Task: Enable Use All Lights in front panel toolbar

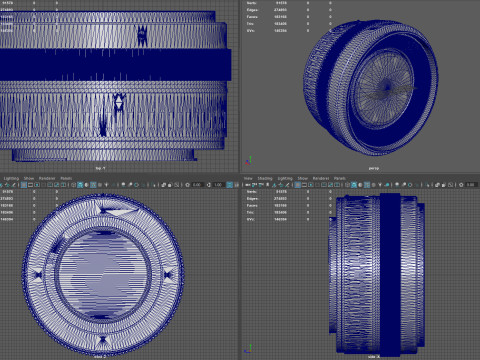Action: coord(106,184)
